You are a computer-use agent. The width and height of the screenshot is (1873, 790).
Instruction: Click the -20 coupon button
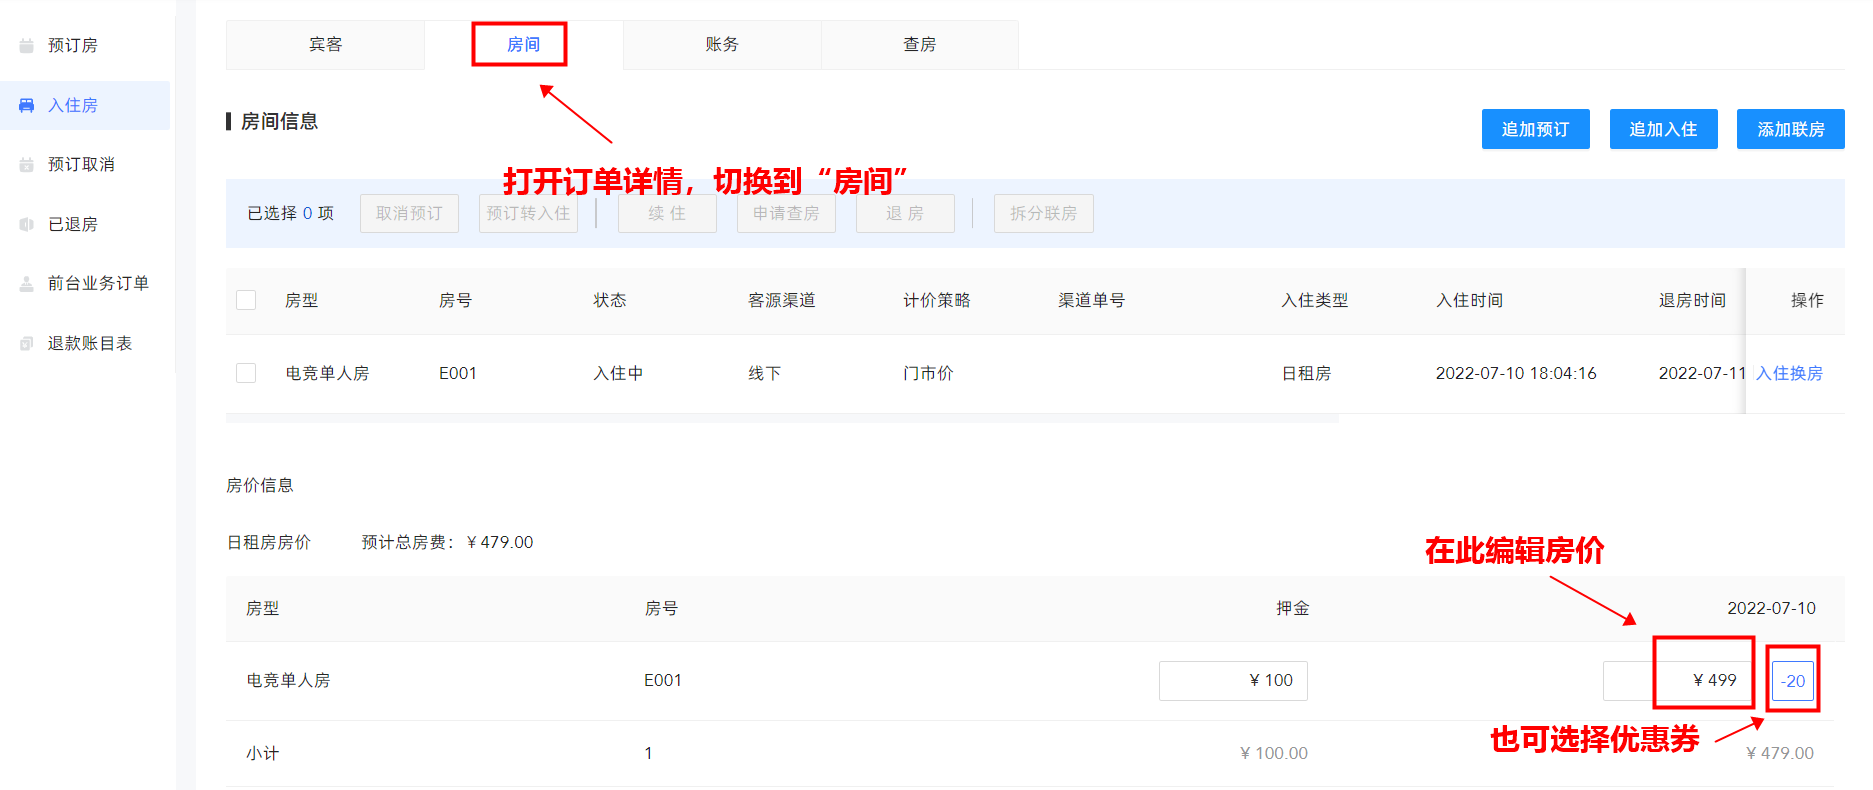[1793, 681]
